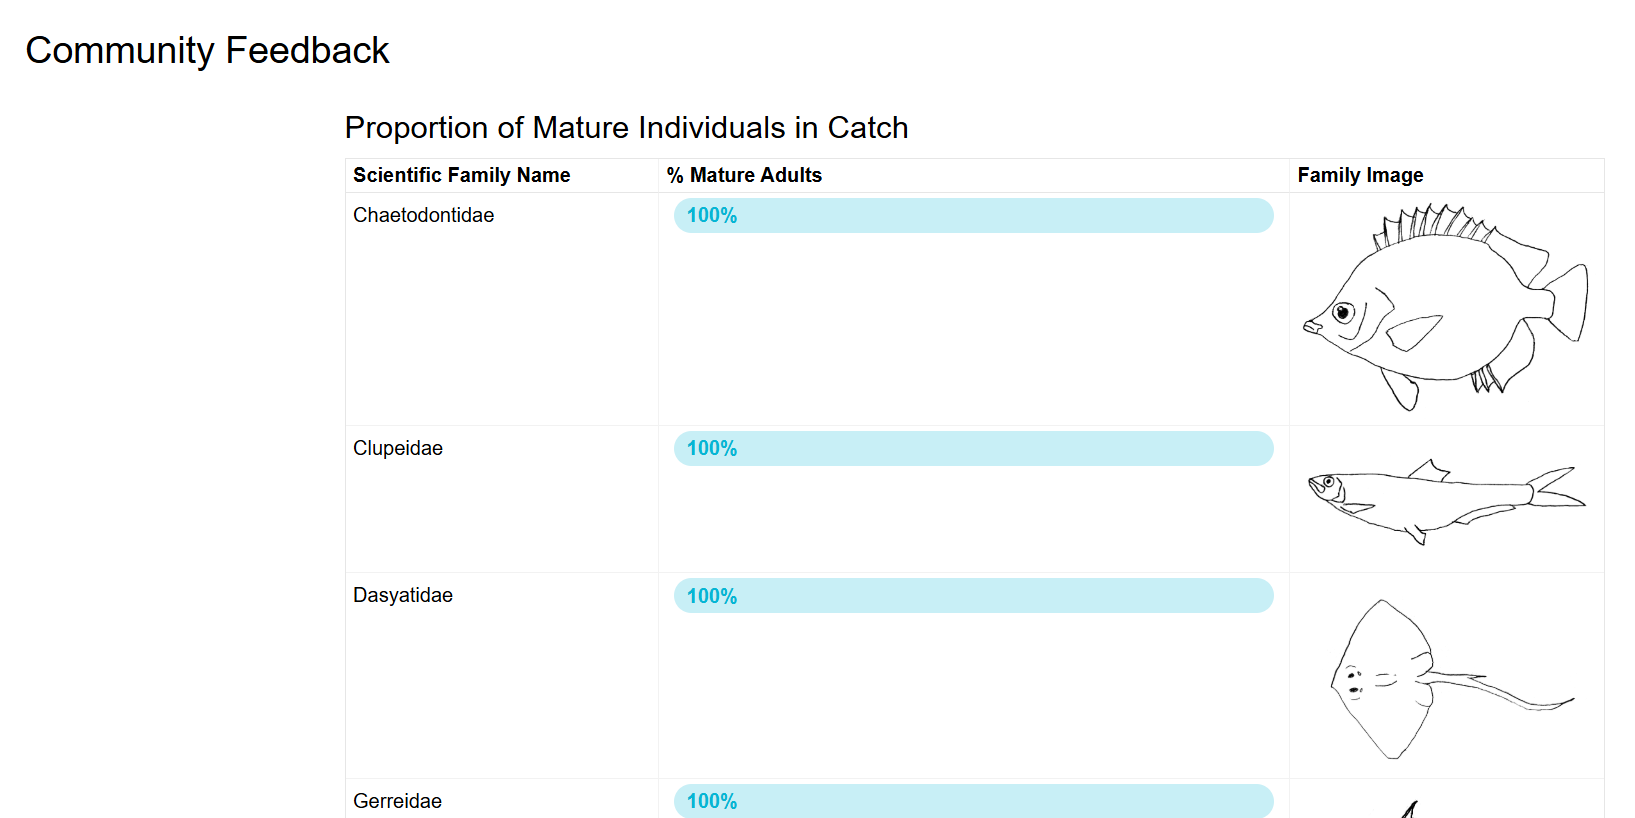Select the Chaetodontidae family name cell
The width and height of the screenshot is (1635, 818).
coord(424,216)
